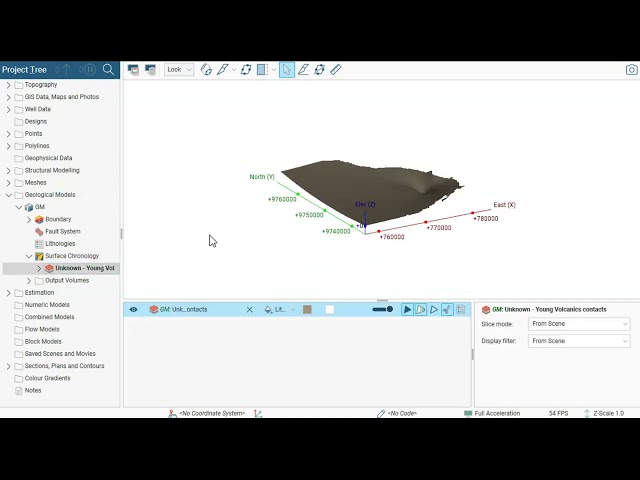Toggle the filled triangle surface display button

click(x=407, y=310)
